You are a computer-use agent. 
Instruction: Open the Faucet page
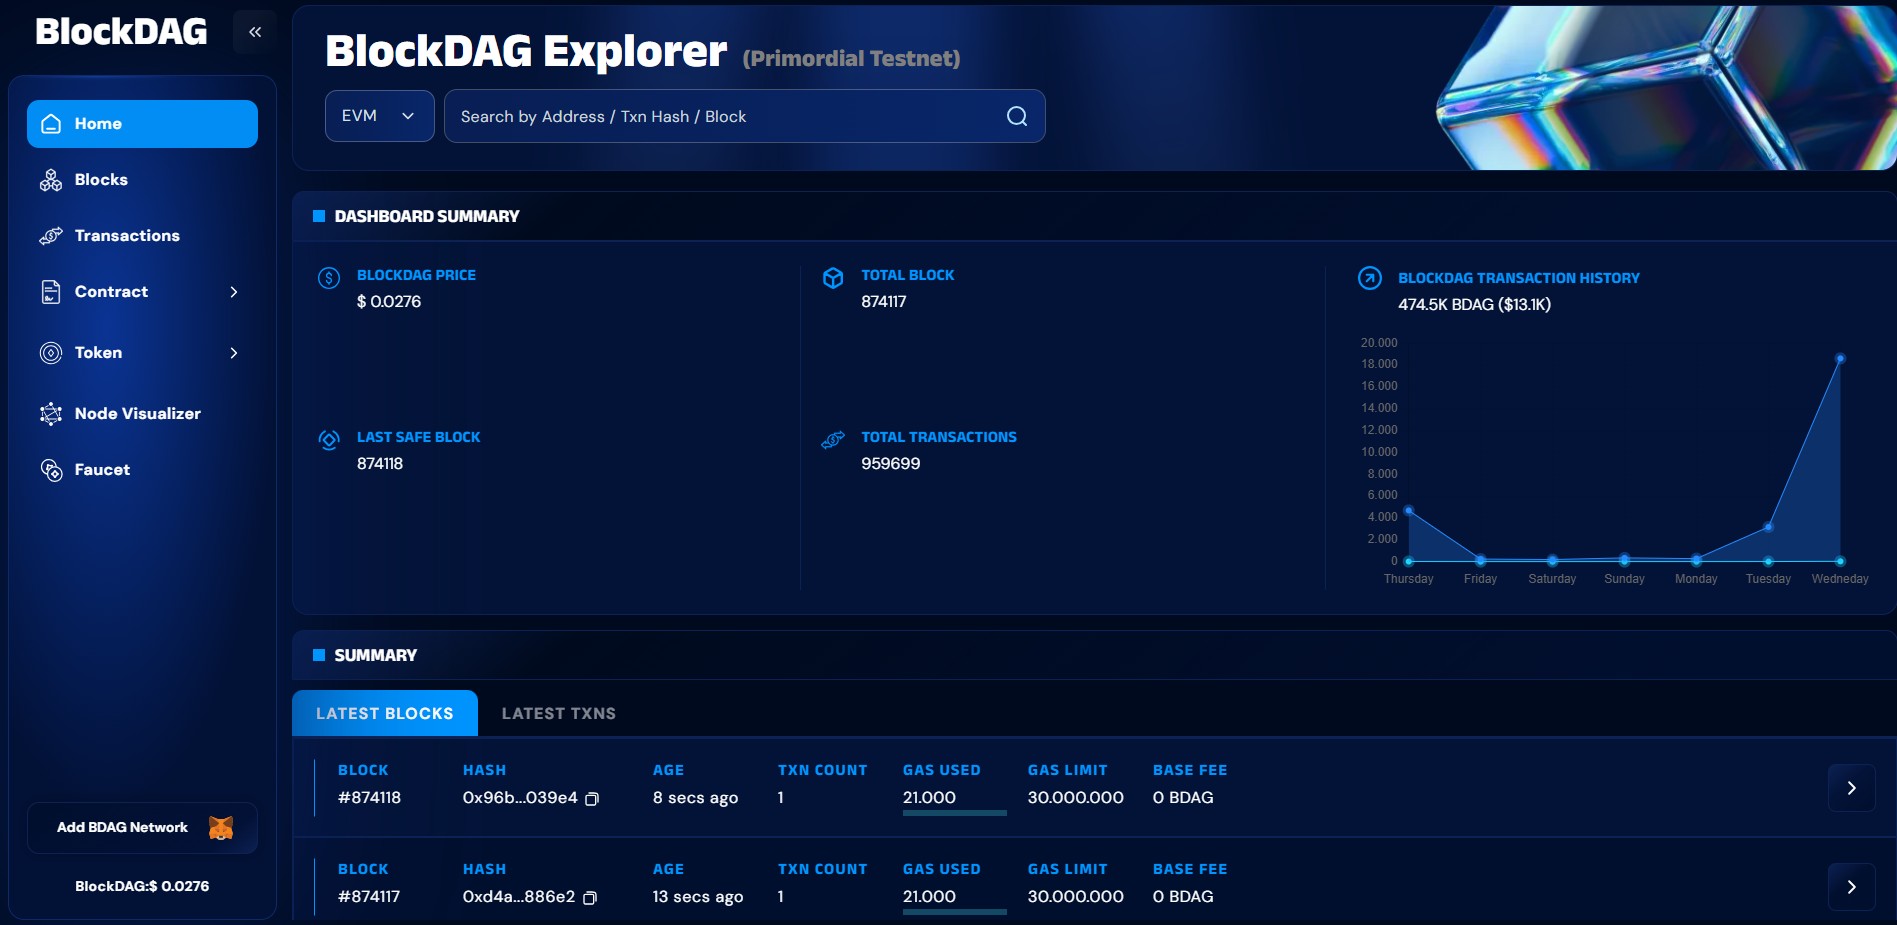[102, 470]
